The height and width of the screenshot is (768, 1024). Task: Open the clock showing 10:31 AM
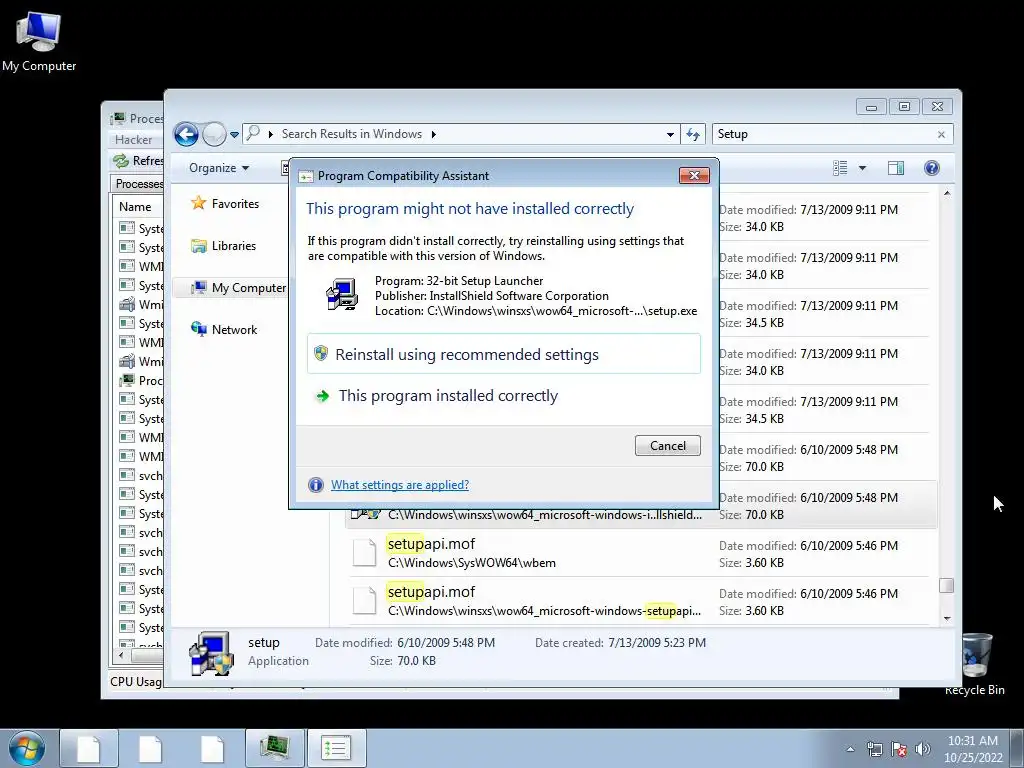972,749
